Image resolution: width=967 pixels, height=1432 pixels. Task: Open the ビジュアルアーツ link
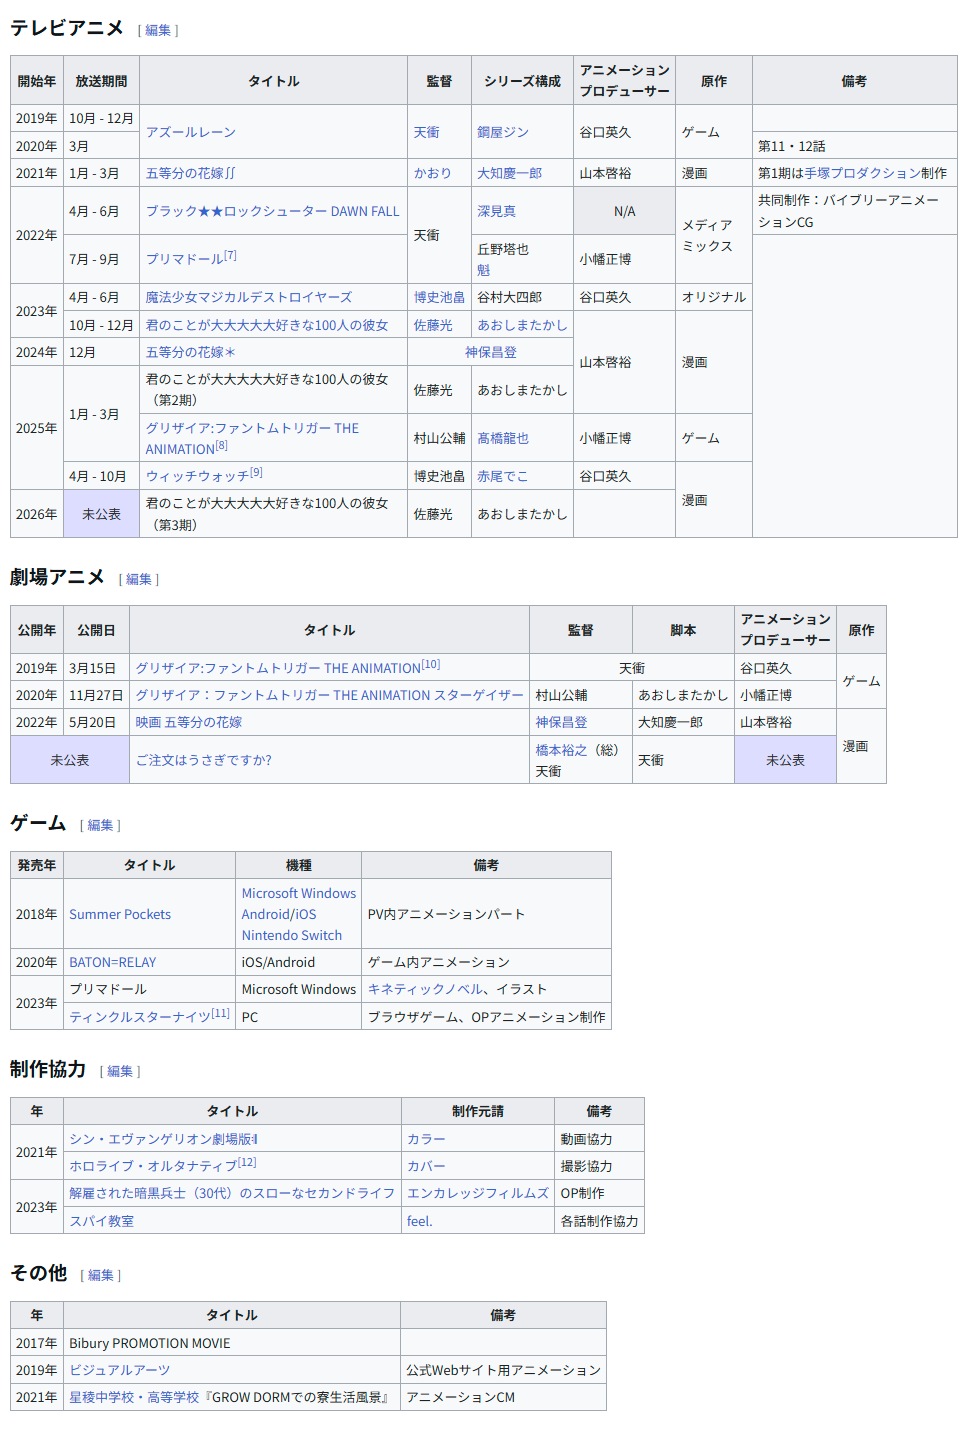pos(120,1370)
